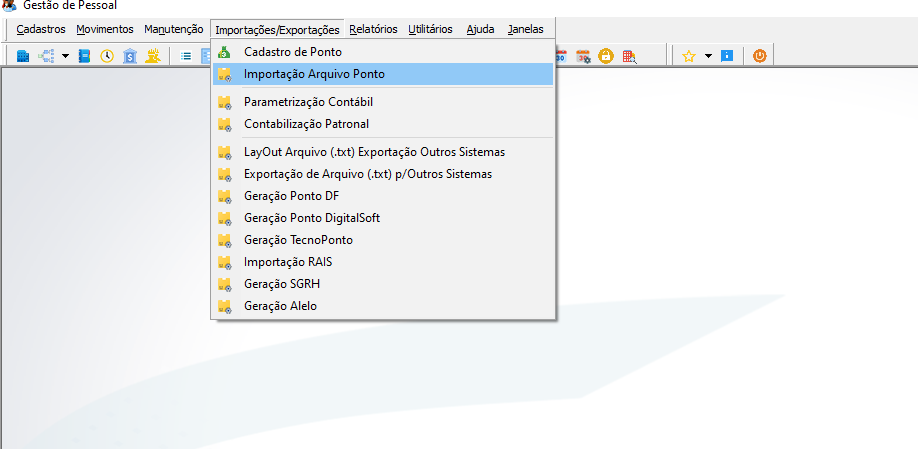Click the organization hierarchy chart icon
918x449 pixels.
coord(46,56)
